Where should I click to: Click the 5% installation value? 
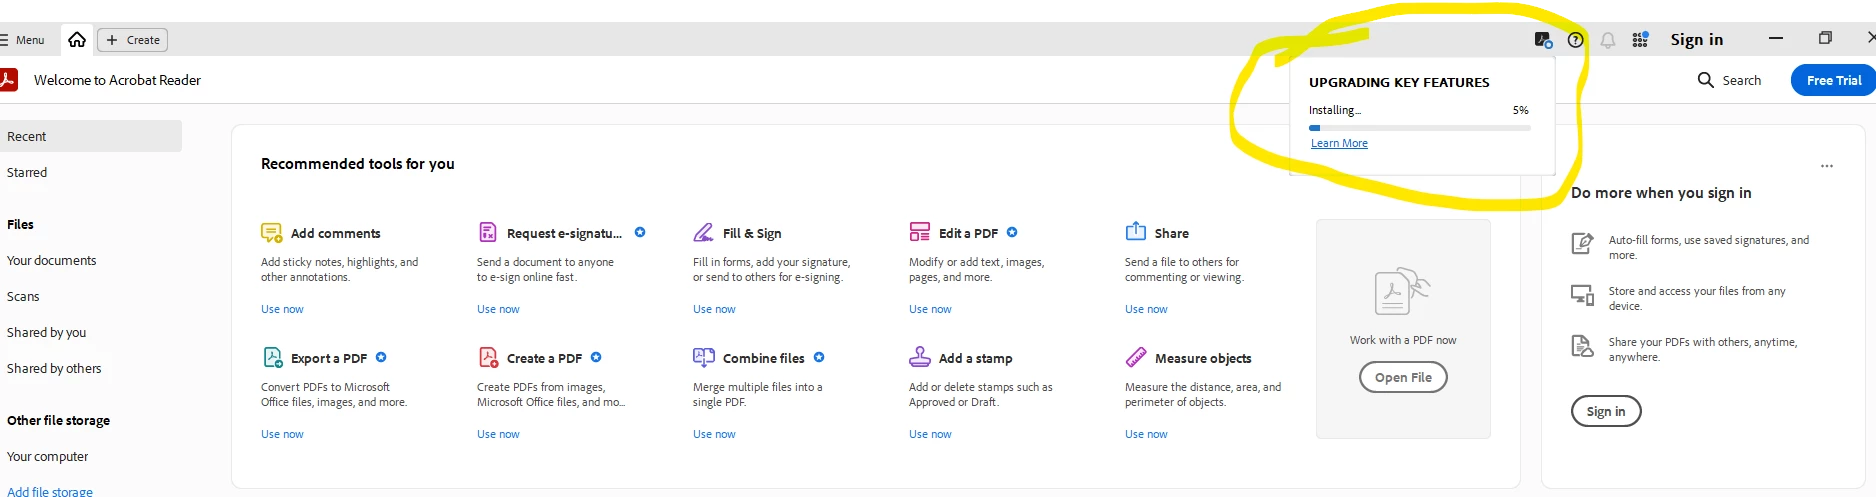[1520, 110]
